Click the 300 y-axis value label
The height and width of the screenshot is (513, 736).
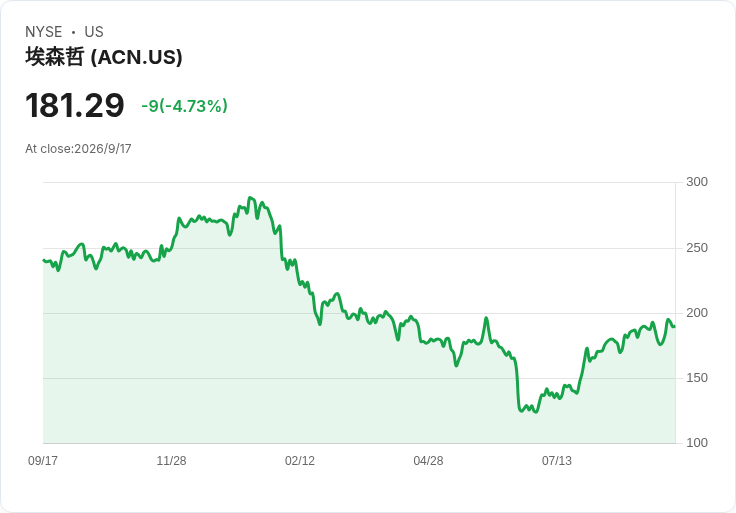697,182
